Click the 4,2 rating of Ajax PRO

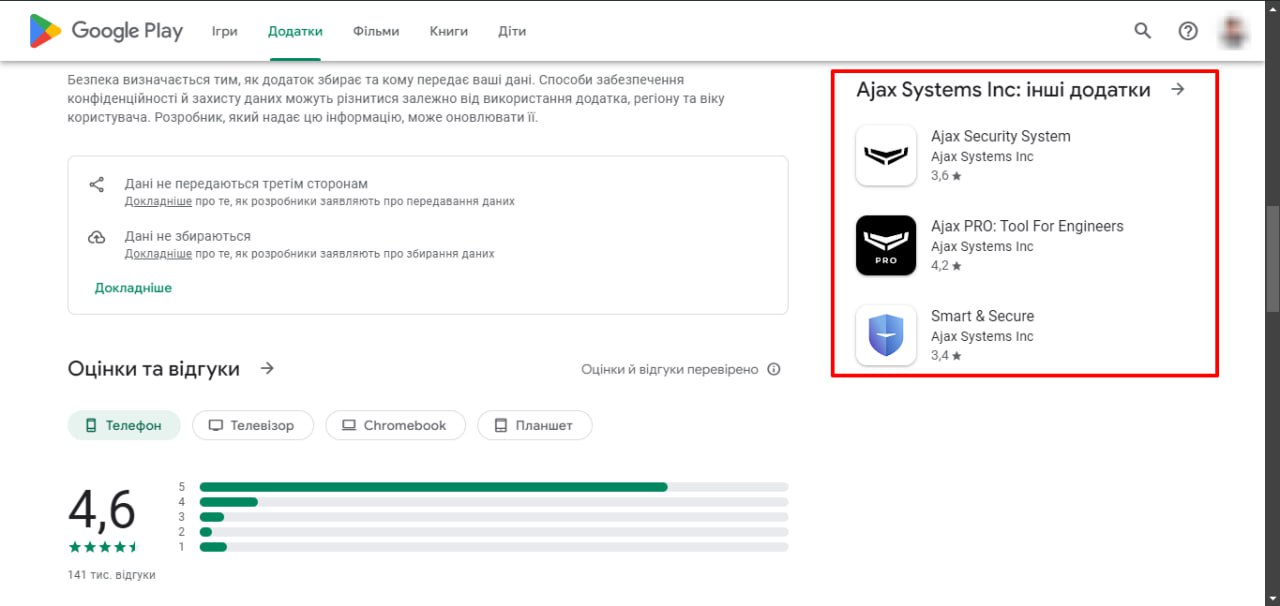pyautogui.click(x=946, y=266)
